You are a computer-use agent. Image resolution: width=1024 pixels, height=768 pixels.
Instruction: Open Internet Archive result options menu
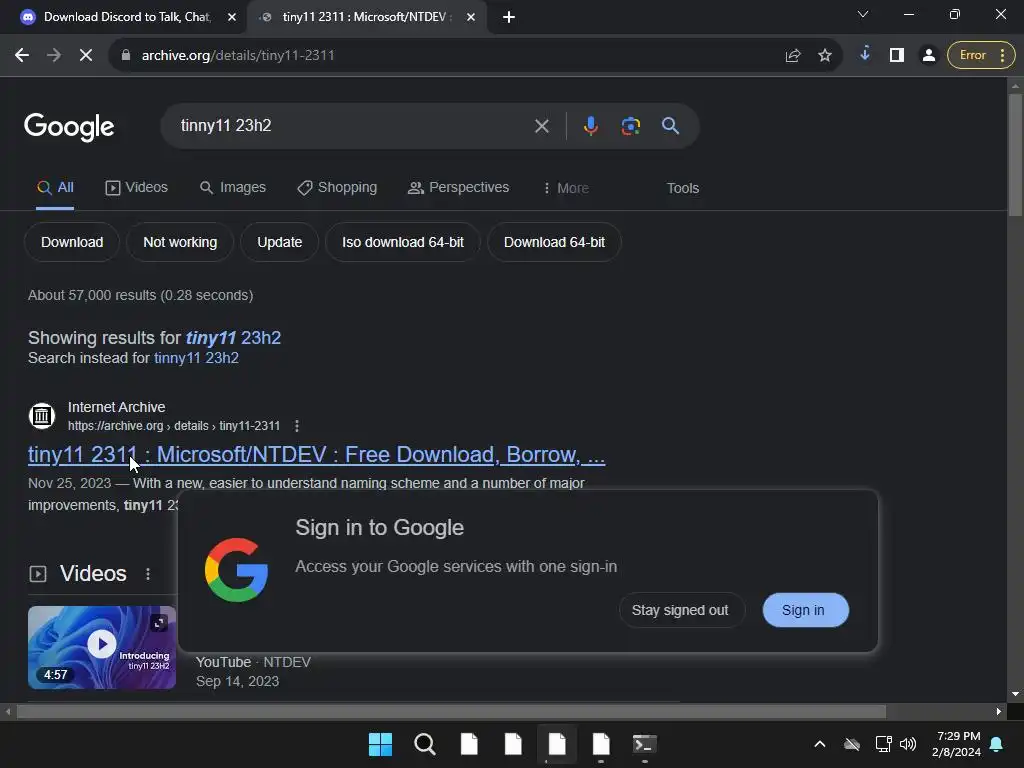coord(296,426)
